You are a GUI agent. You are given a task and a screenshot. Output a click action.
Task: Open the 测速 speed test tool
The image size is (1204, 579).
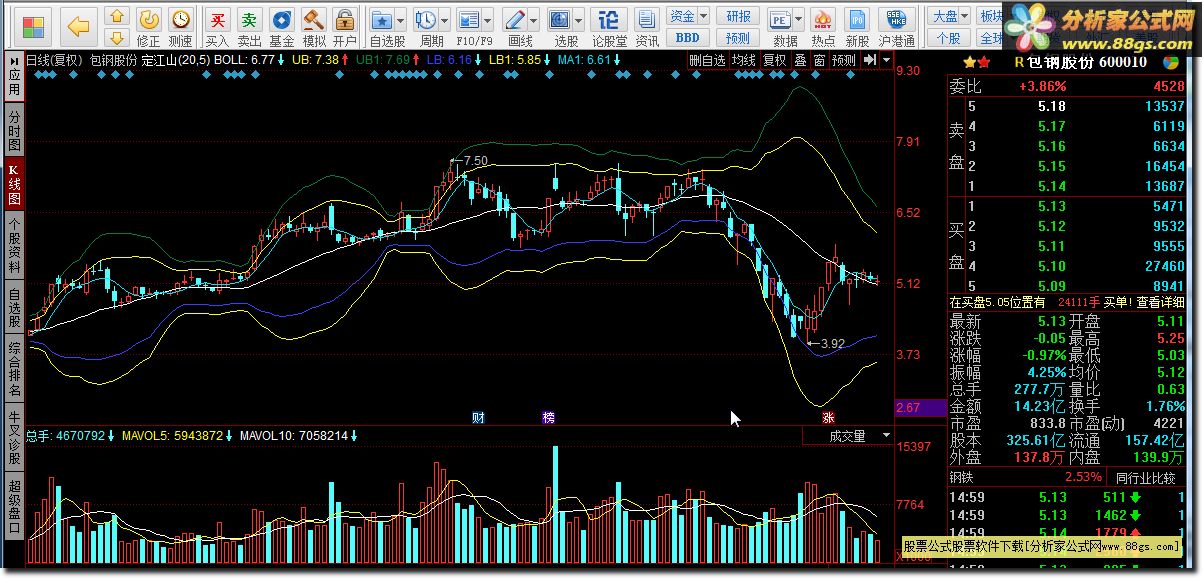[x=180, y=27]
